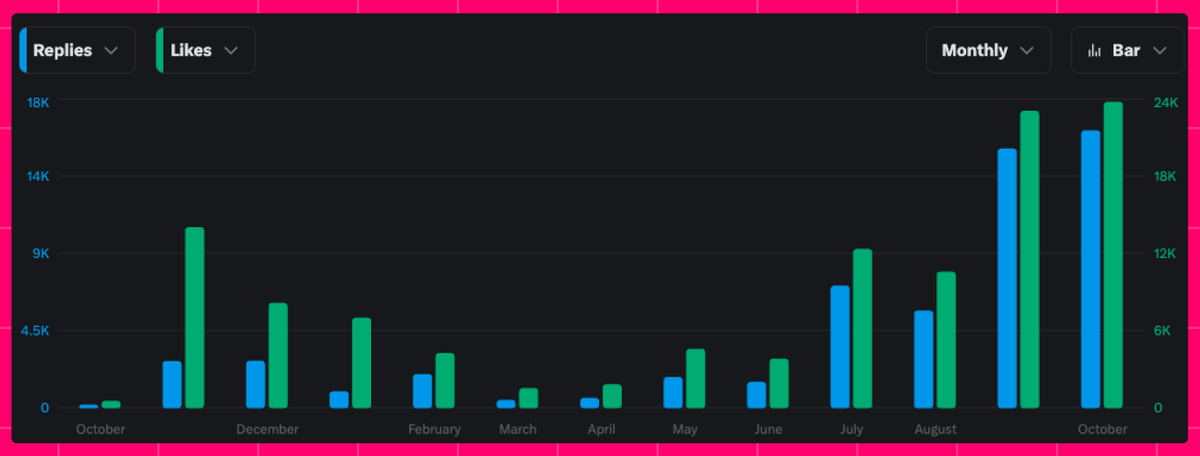Image resolution: width=1200 pixels, height=456 pixels.
Task: Open the Replies metric dropdown
Action: pos(77,50)
